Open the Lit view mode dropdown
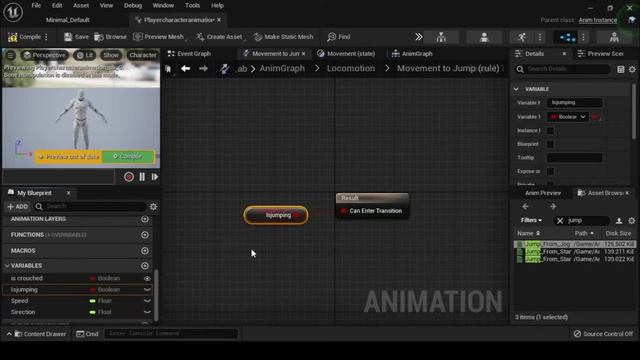The image size is (640, 360). [85, 55]
